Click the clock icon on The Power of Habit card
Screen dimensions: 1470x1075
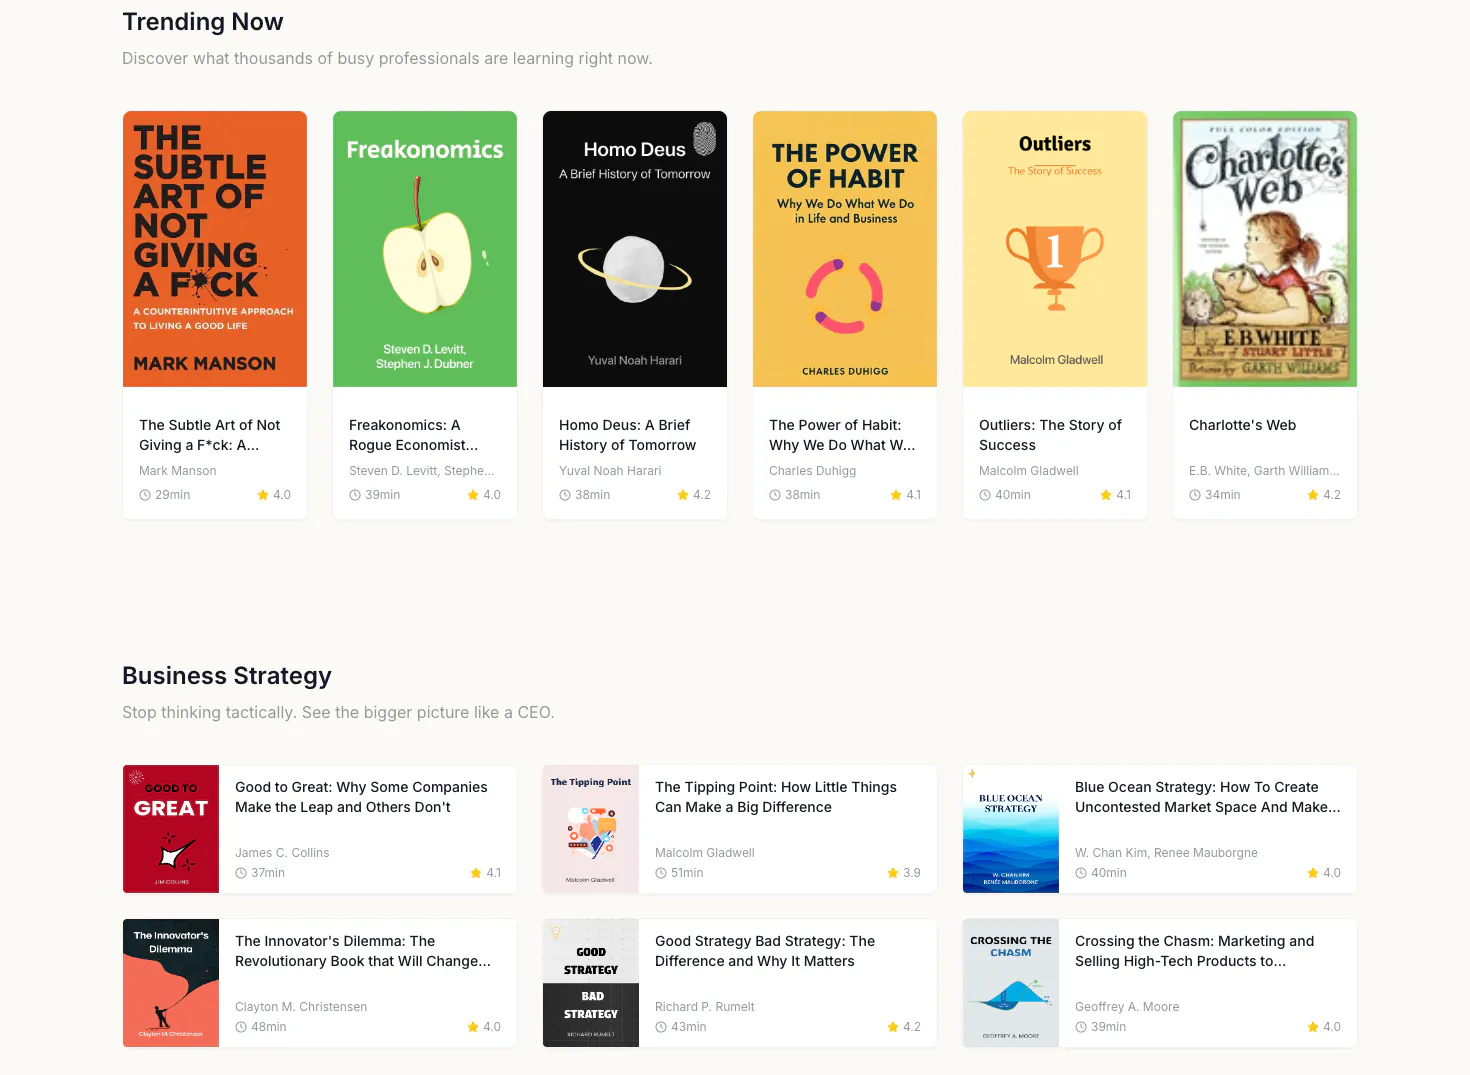(x=775, y=495)
